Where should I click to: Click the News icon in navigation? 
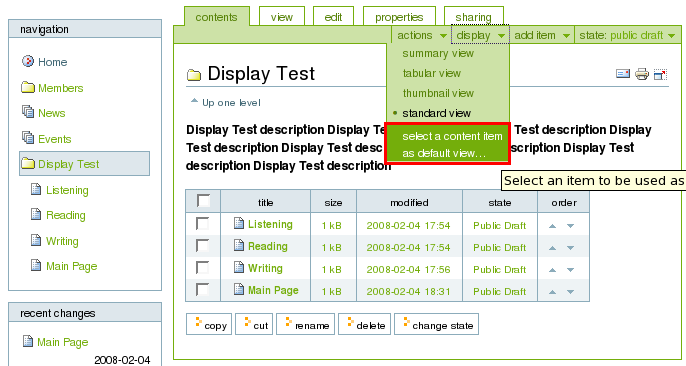(28, 112)
